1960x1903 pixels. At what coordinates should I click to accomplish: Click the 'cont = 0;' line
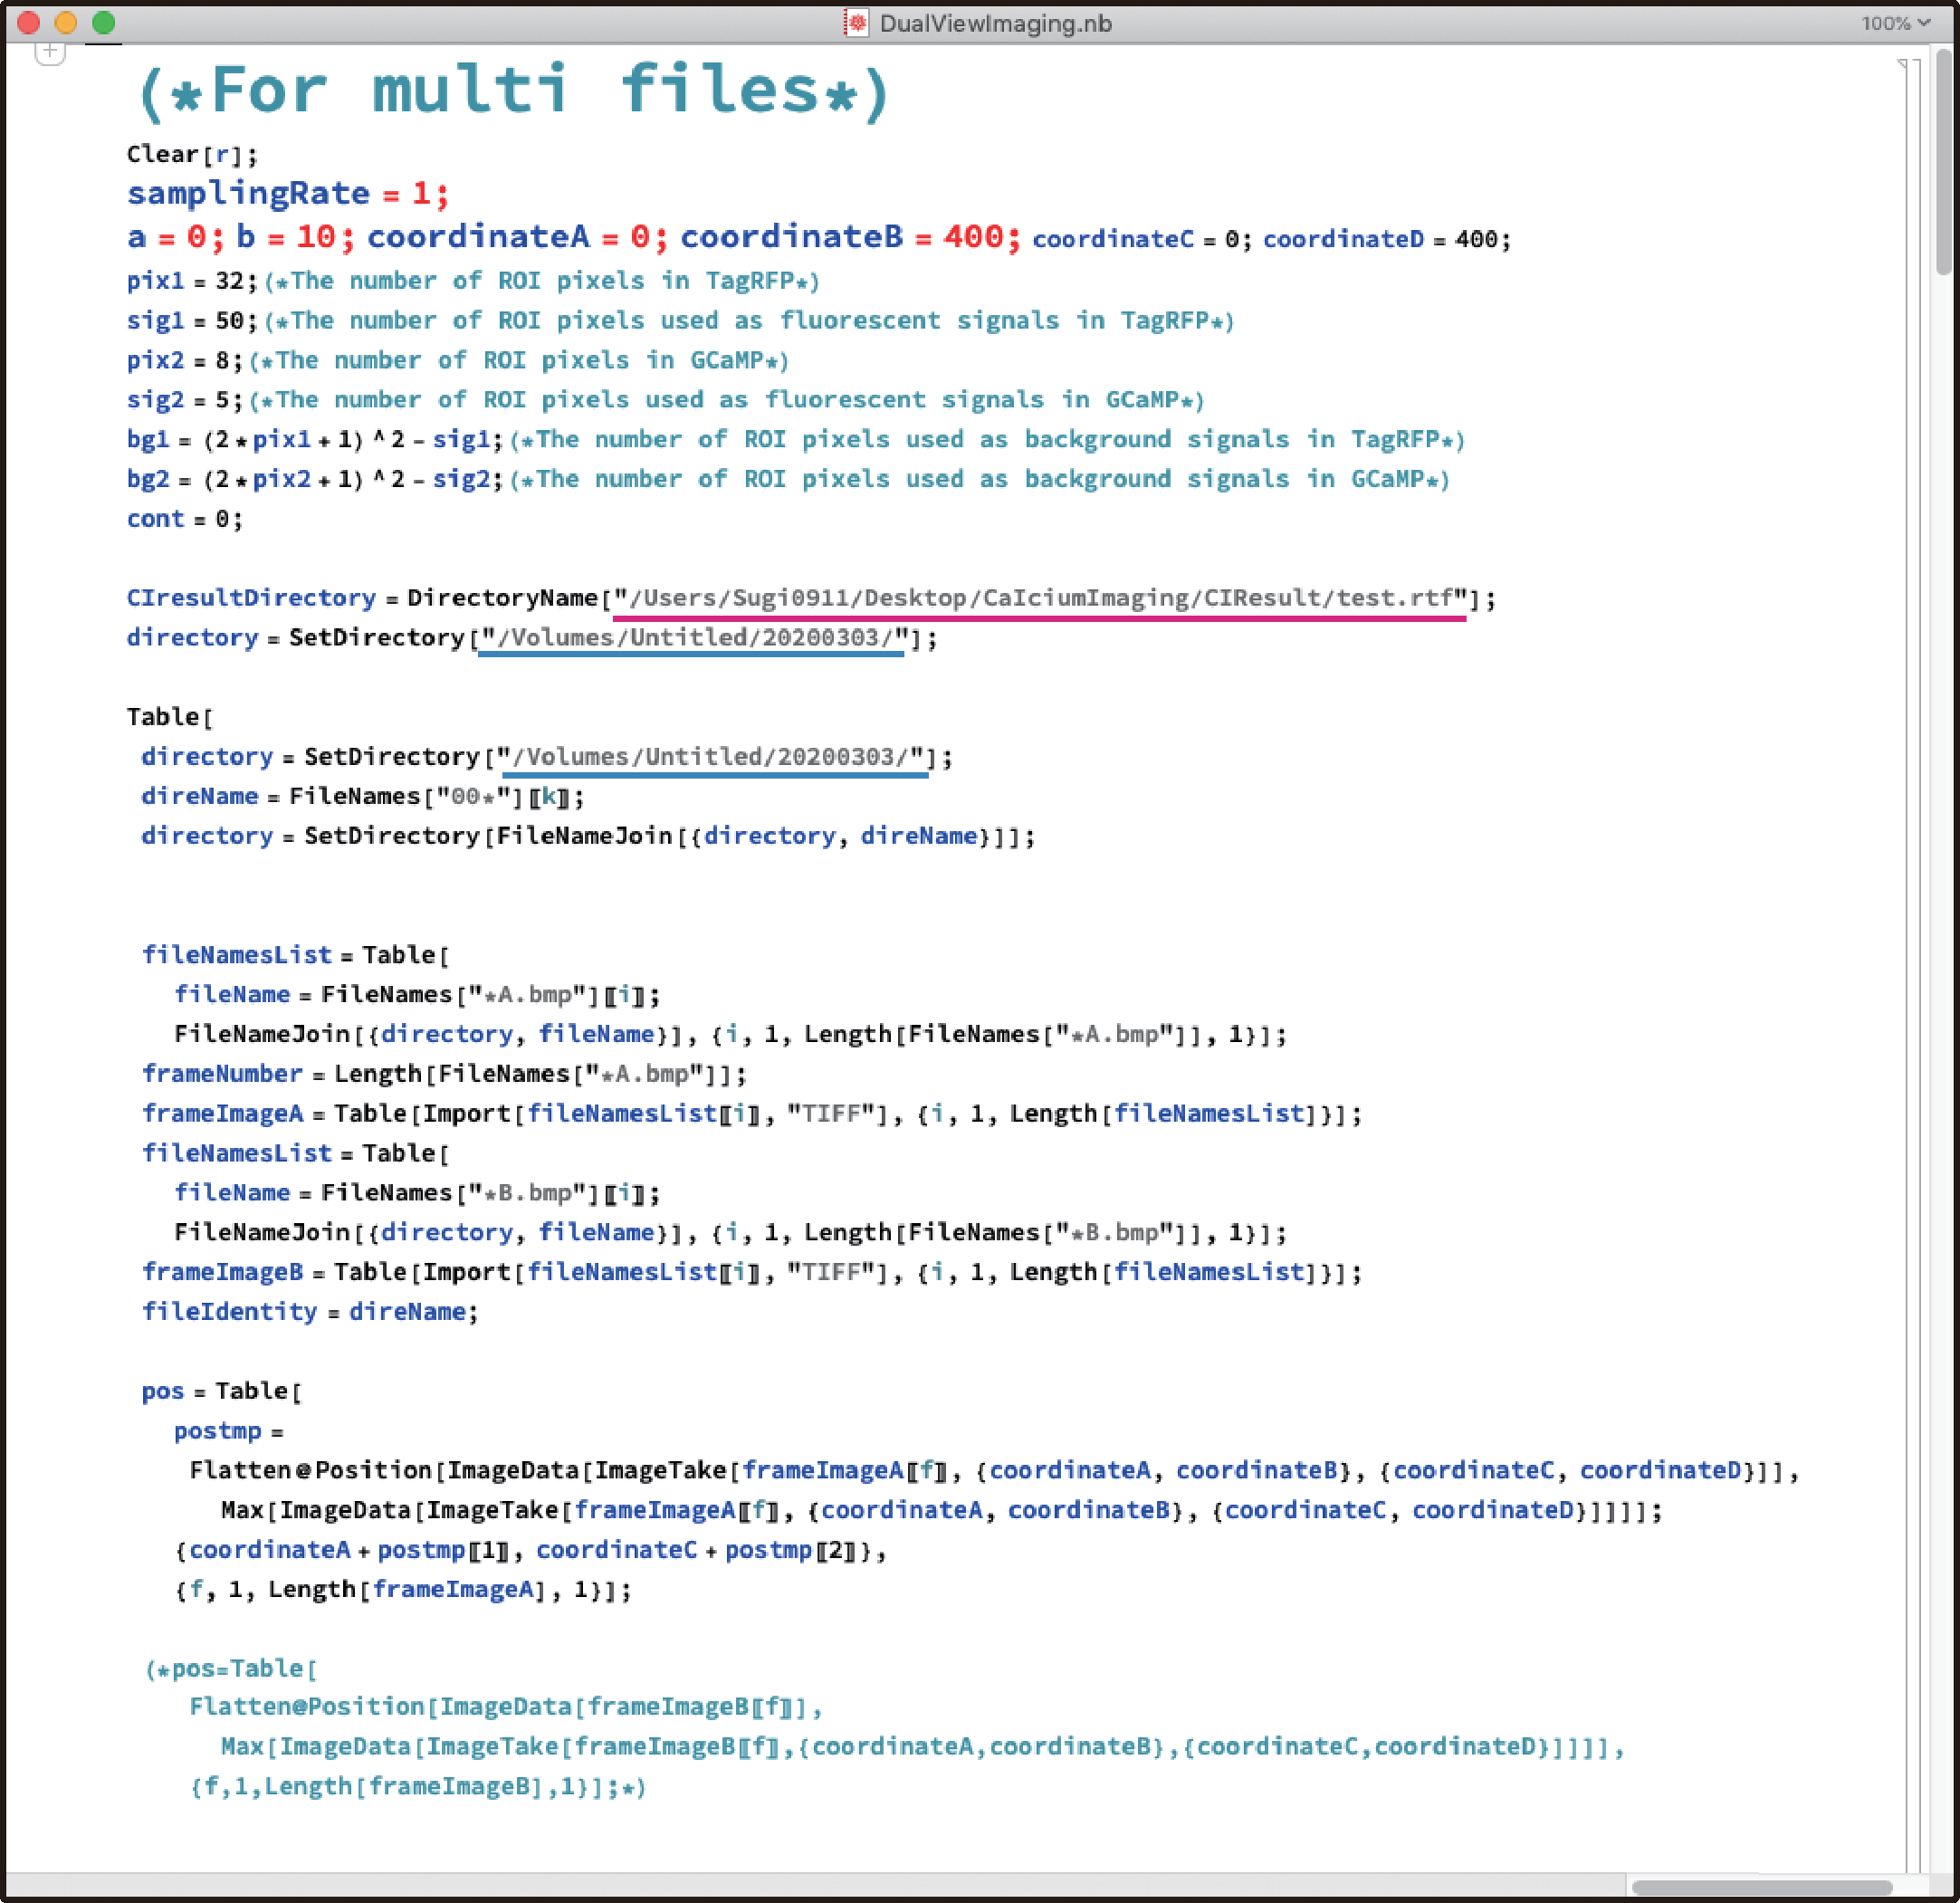(x=184, y=519)
